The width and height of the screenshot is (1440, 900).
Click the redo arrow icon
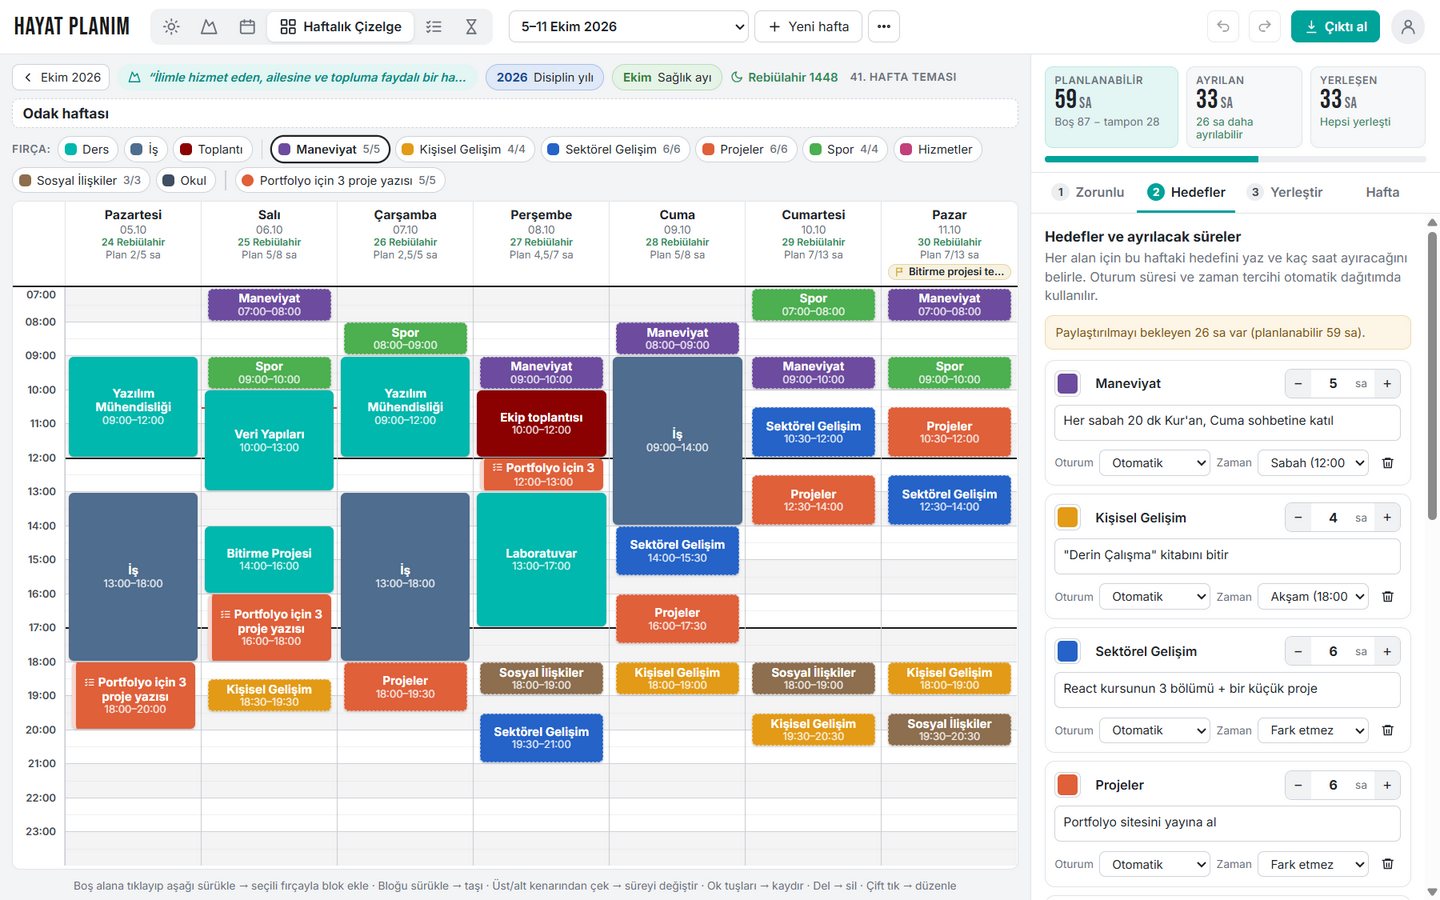point(1265,27)
